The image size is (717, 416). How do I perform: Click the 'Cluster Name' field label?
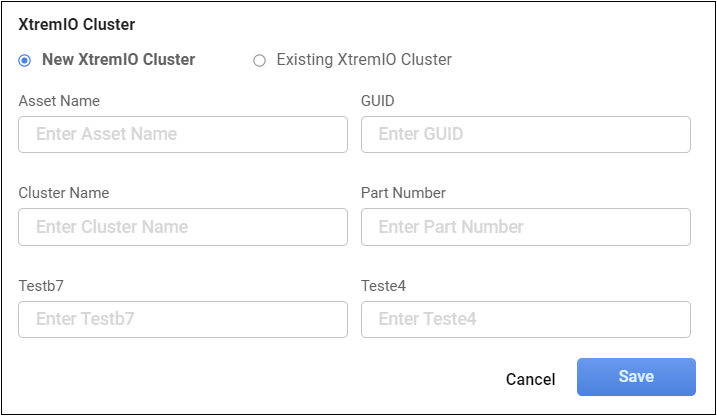(64, 193)
